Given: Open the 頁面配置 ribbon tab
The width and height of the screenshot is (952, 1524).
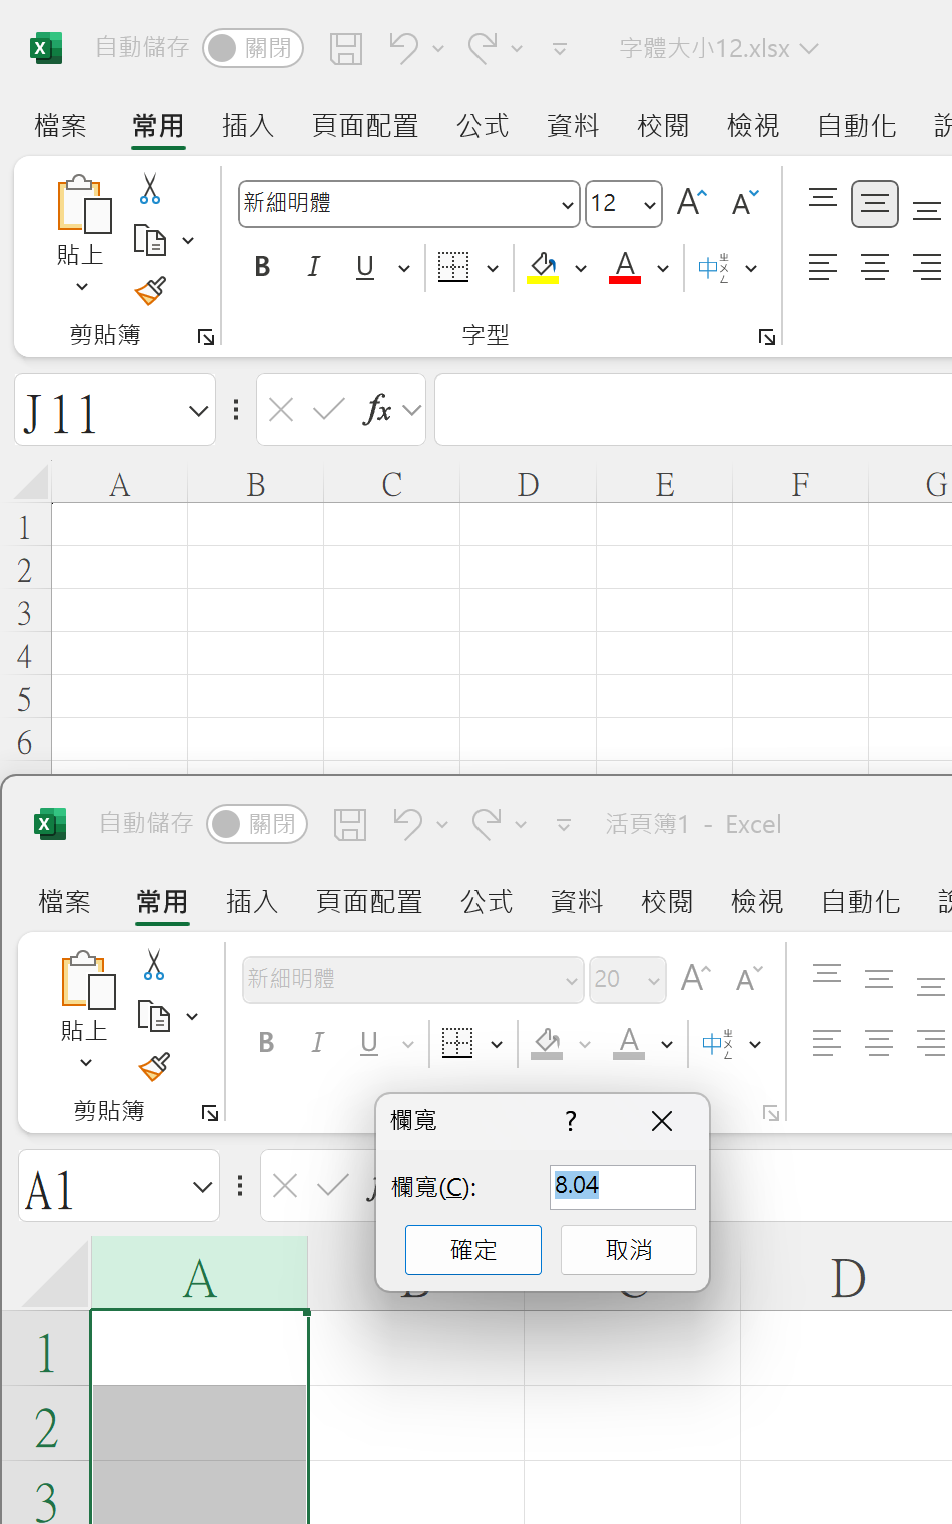Looking at the screenshot, I should [364, 126].
